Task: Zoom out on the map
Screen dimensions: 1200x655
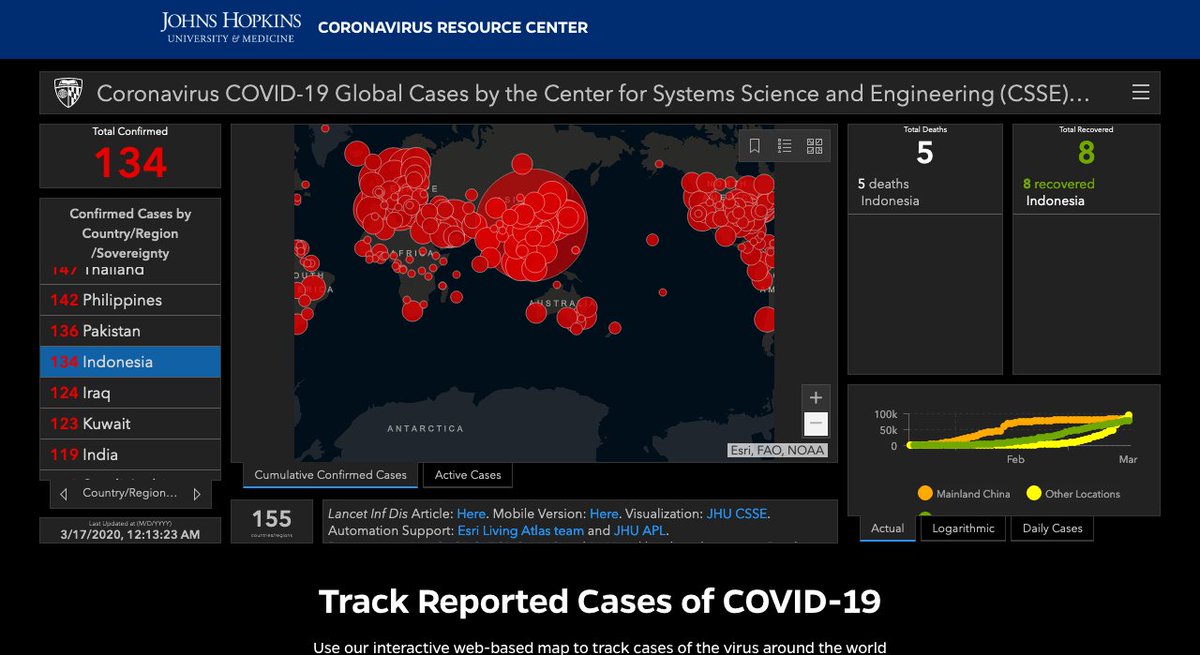Action: (x=816, y=423)
